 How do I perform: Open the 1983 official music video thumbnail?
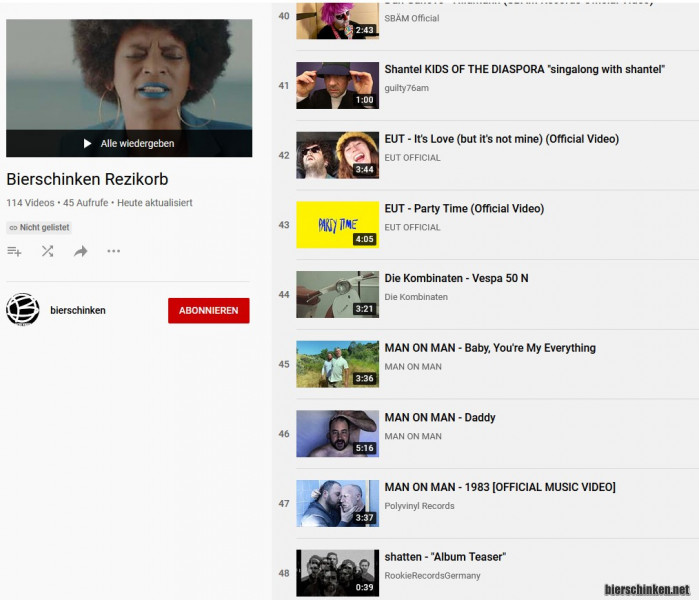point(337,503)
